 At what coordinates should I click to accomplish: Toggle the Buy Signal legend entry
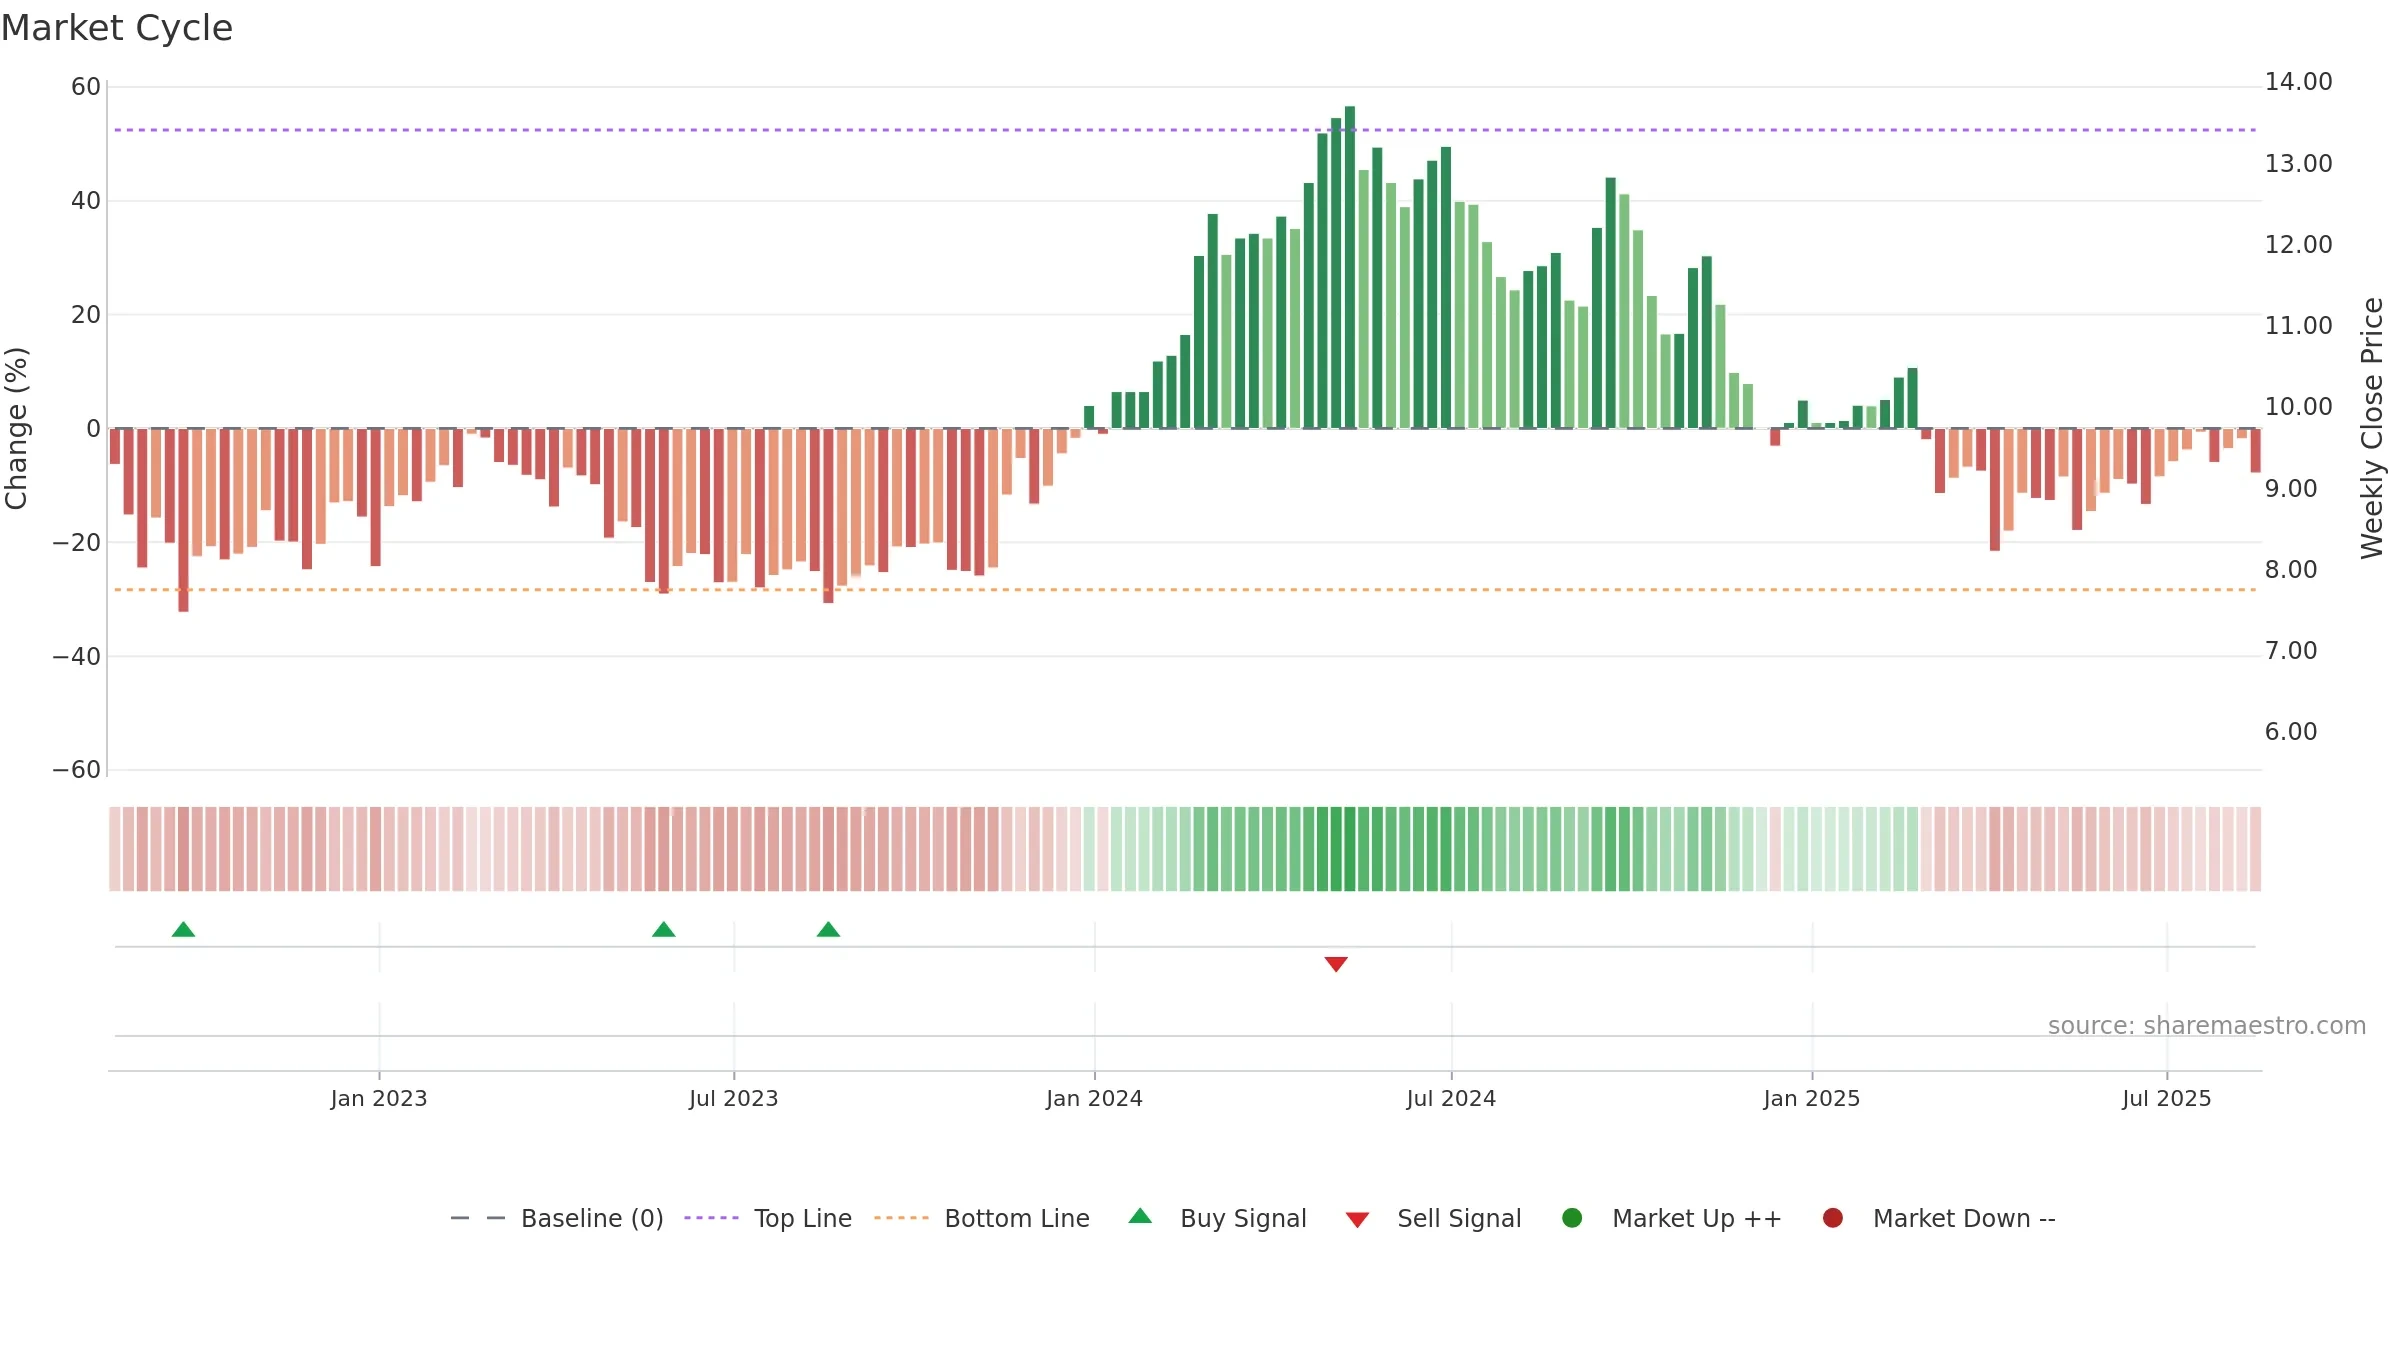[x=1217, y=1218]
